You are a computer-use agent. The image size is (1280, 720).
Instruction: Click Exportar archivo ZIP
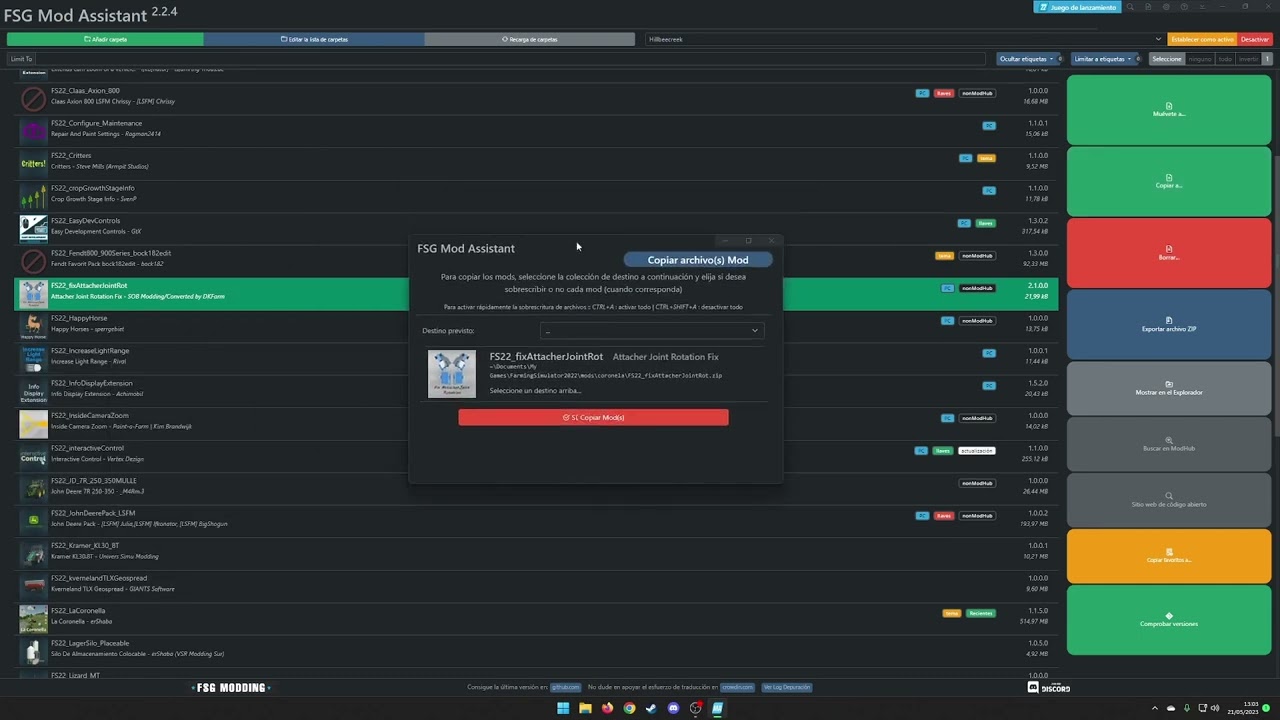pyautogui.click(x=1169, y=324)
